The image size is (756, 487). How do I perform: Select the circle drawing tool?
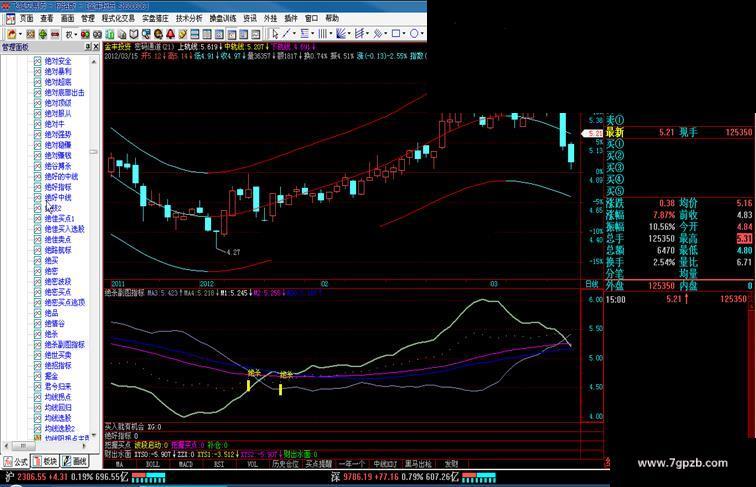coord(414,34)
